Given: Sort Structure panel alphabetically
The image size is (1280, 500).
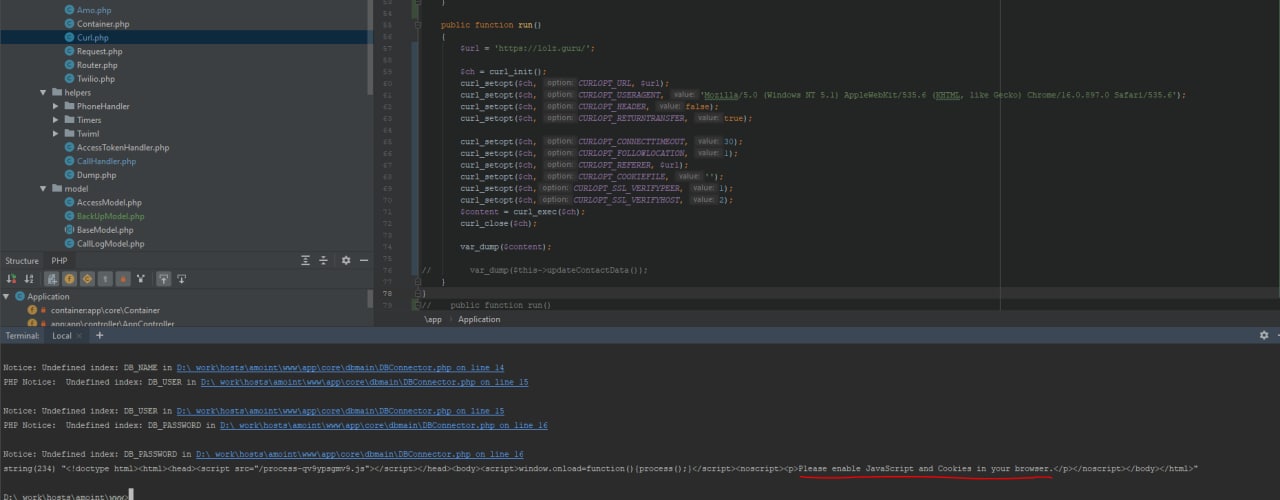Looking at the screenshot, I should (x=29, y=279).
